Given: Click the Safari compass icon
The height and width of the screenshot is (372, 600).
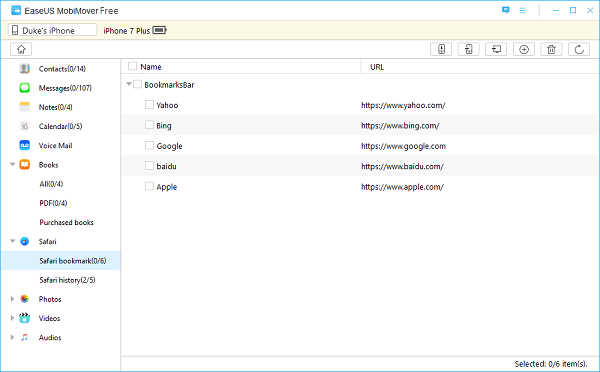Looking at the screenshot, I should point(24,241).
